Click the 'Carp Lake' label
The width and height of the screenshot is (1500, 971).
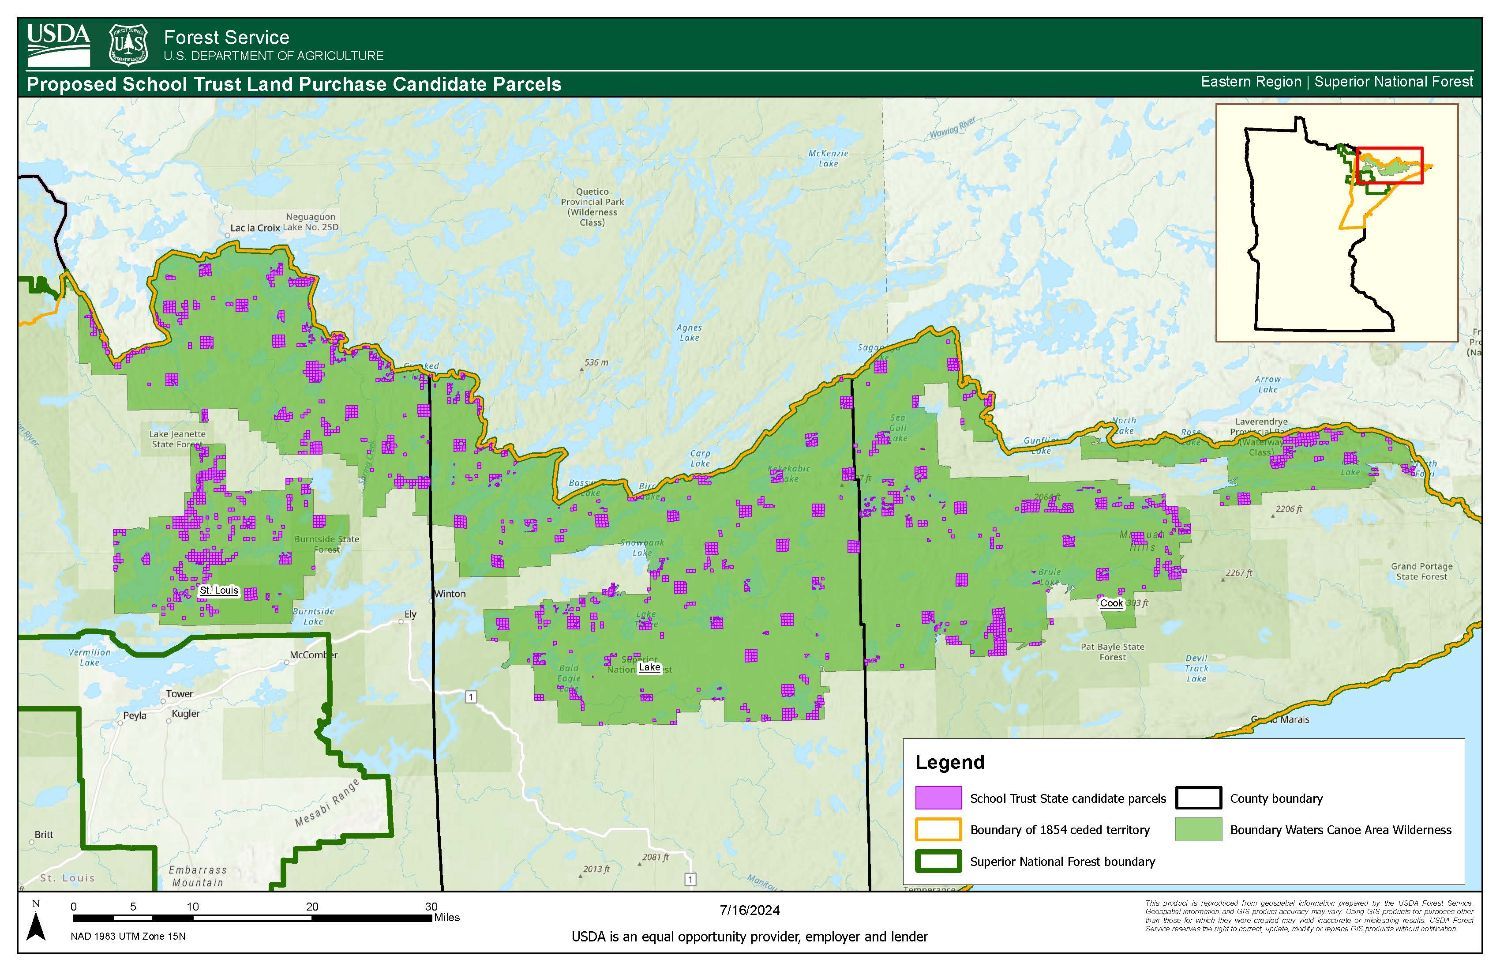(x=700, y=458)
